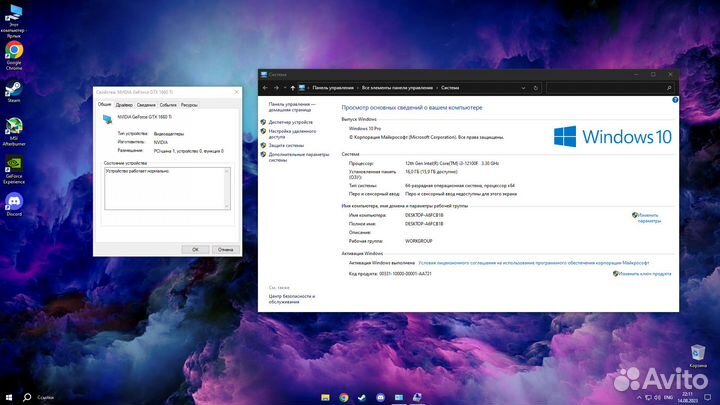Open the Windows Start menu
The width and height of the screenshot is (720, 405).
pos(9,397)
